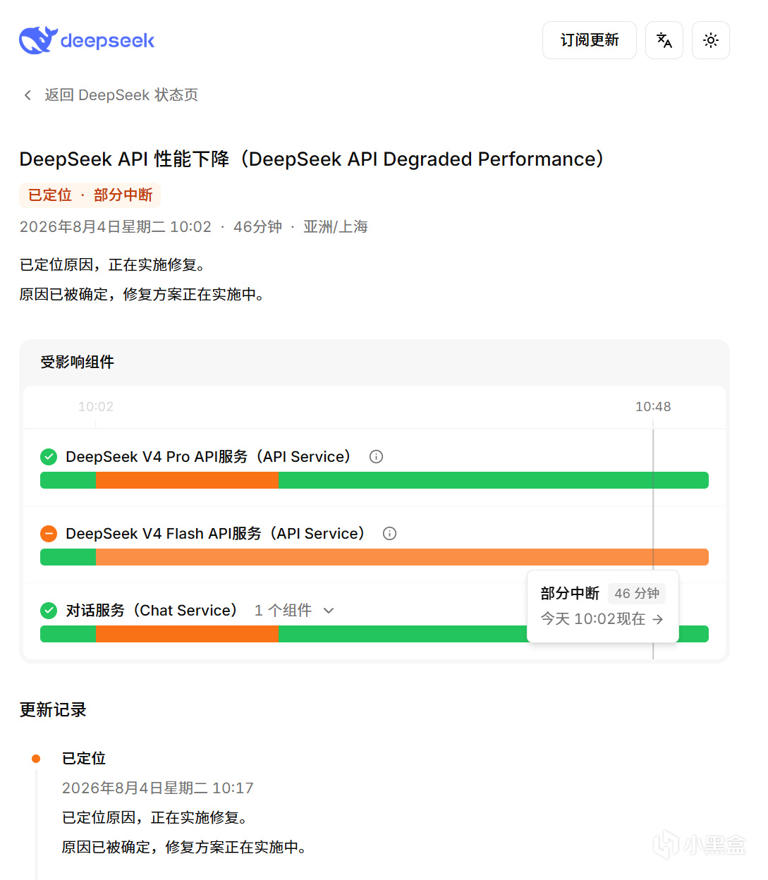The width and height of the screenshot is (768, 880).
Task: Click the 已定位 · 部分中断 status badge
Action: click(x=90, y=195)
